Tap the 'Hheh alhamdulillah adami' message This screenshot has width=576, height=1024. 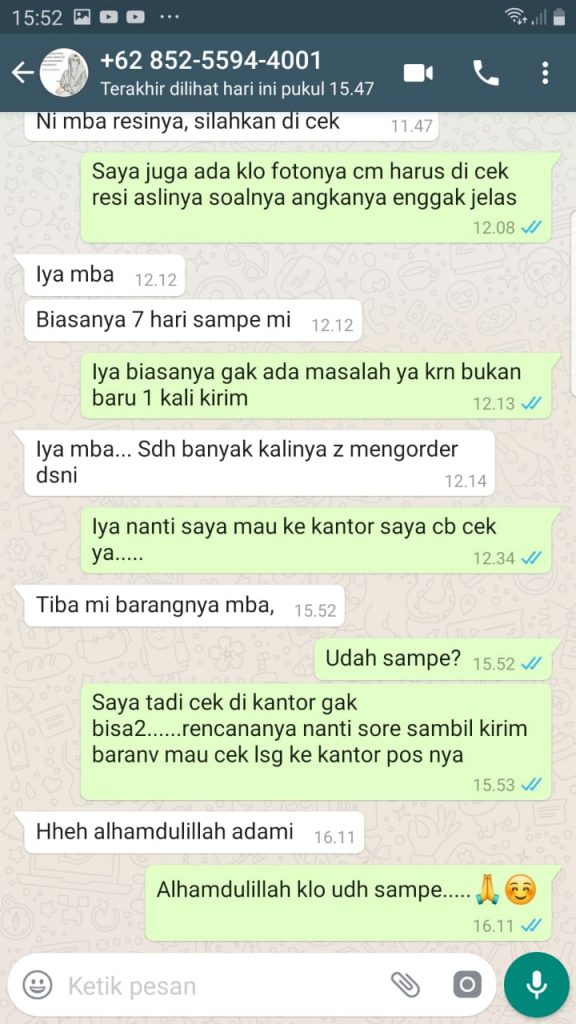pyautogui.click(x=194, y=833)
